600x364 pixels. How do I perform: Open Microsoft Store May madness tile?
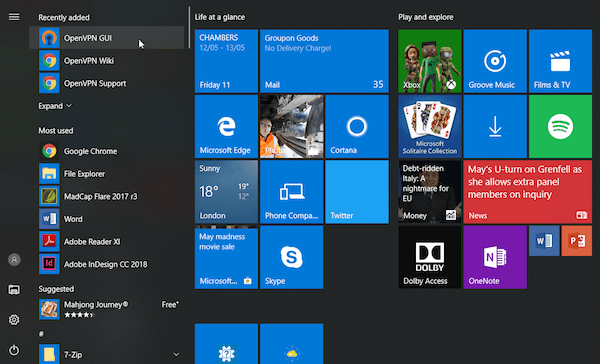[x=226, y=257]
